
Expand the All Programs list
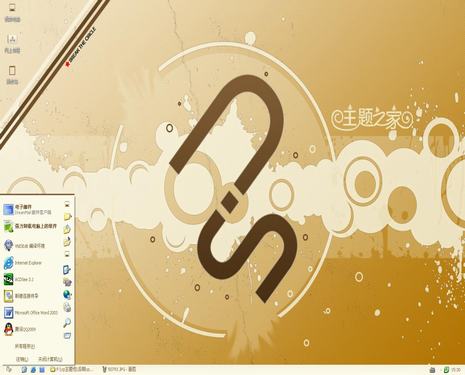click(x=25, y=346)
